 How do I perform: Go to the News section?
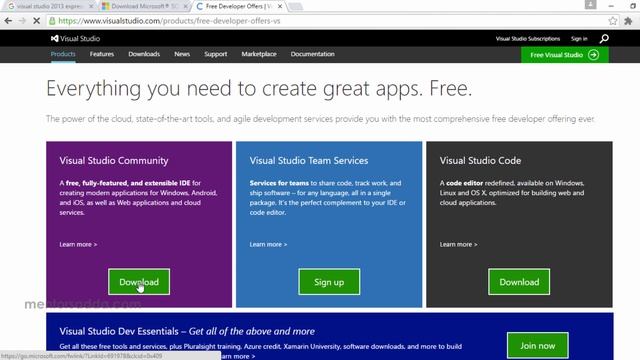[182, 54]
